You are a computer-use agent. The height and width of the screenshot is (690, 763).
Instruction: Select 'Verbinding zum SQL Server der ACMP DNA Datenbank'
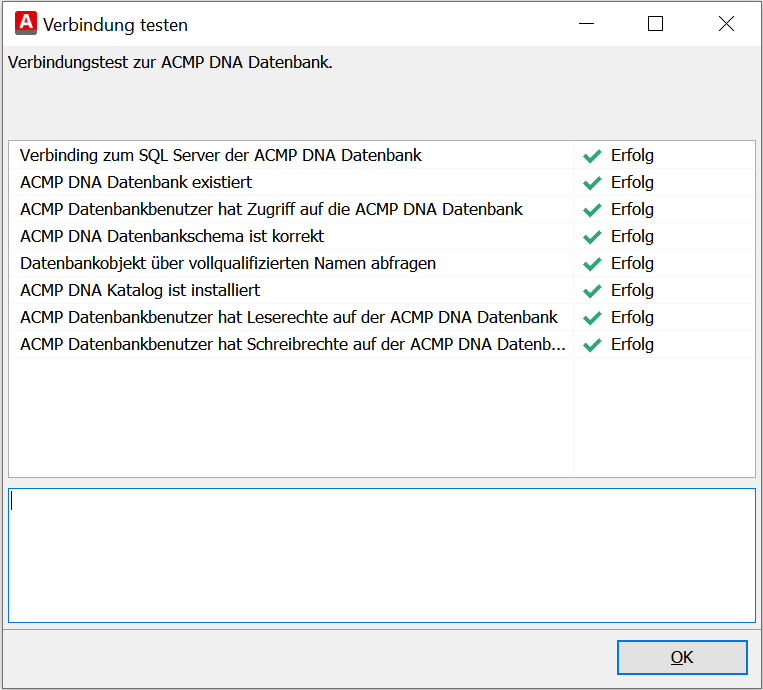(220, 155)
